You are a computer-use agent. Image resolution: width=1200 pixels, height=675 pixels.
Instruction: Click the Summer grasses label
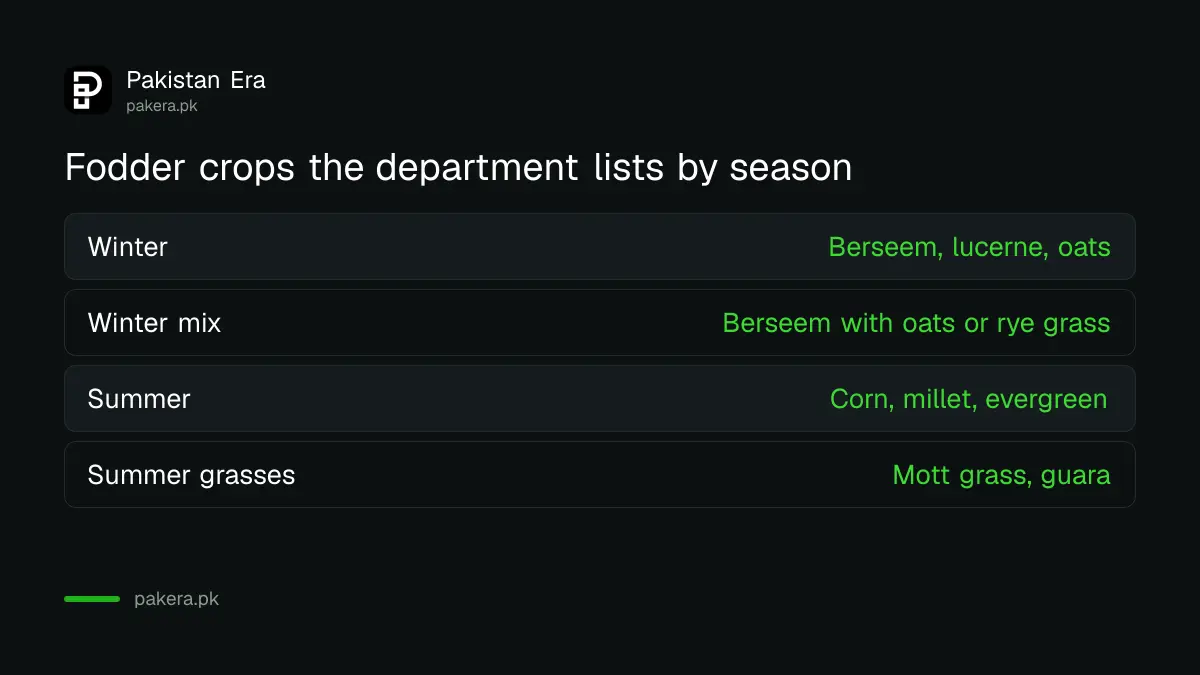[191, 475]
